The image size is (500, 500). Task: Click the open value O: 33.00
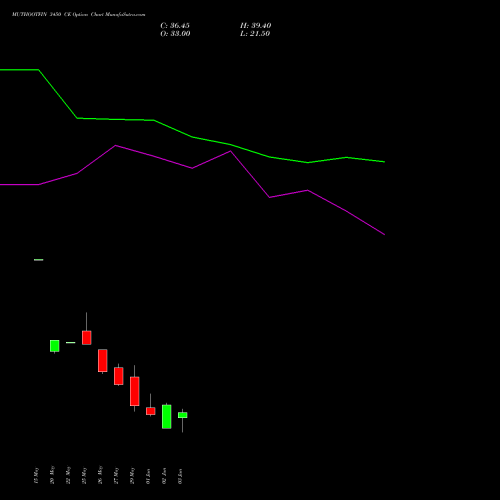175,34
